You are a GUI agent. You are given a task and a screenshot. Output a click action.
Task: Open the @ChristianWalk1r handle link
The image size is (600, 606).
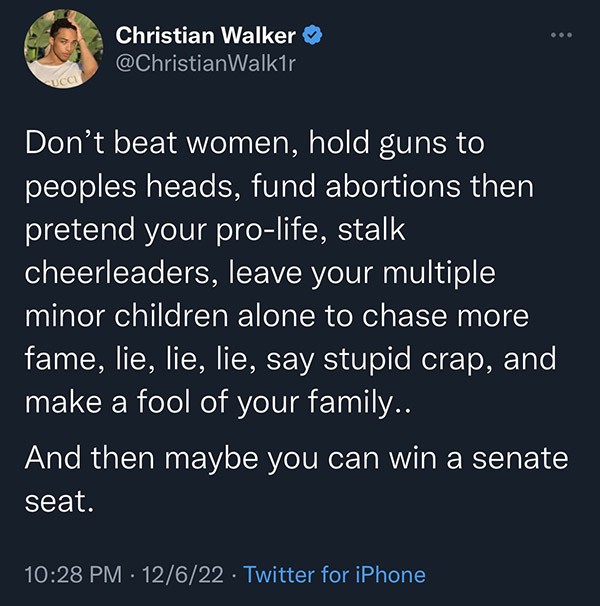198,65
